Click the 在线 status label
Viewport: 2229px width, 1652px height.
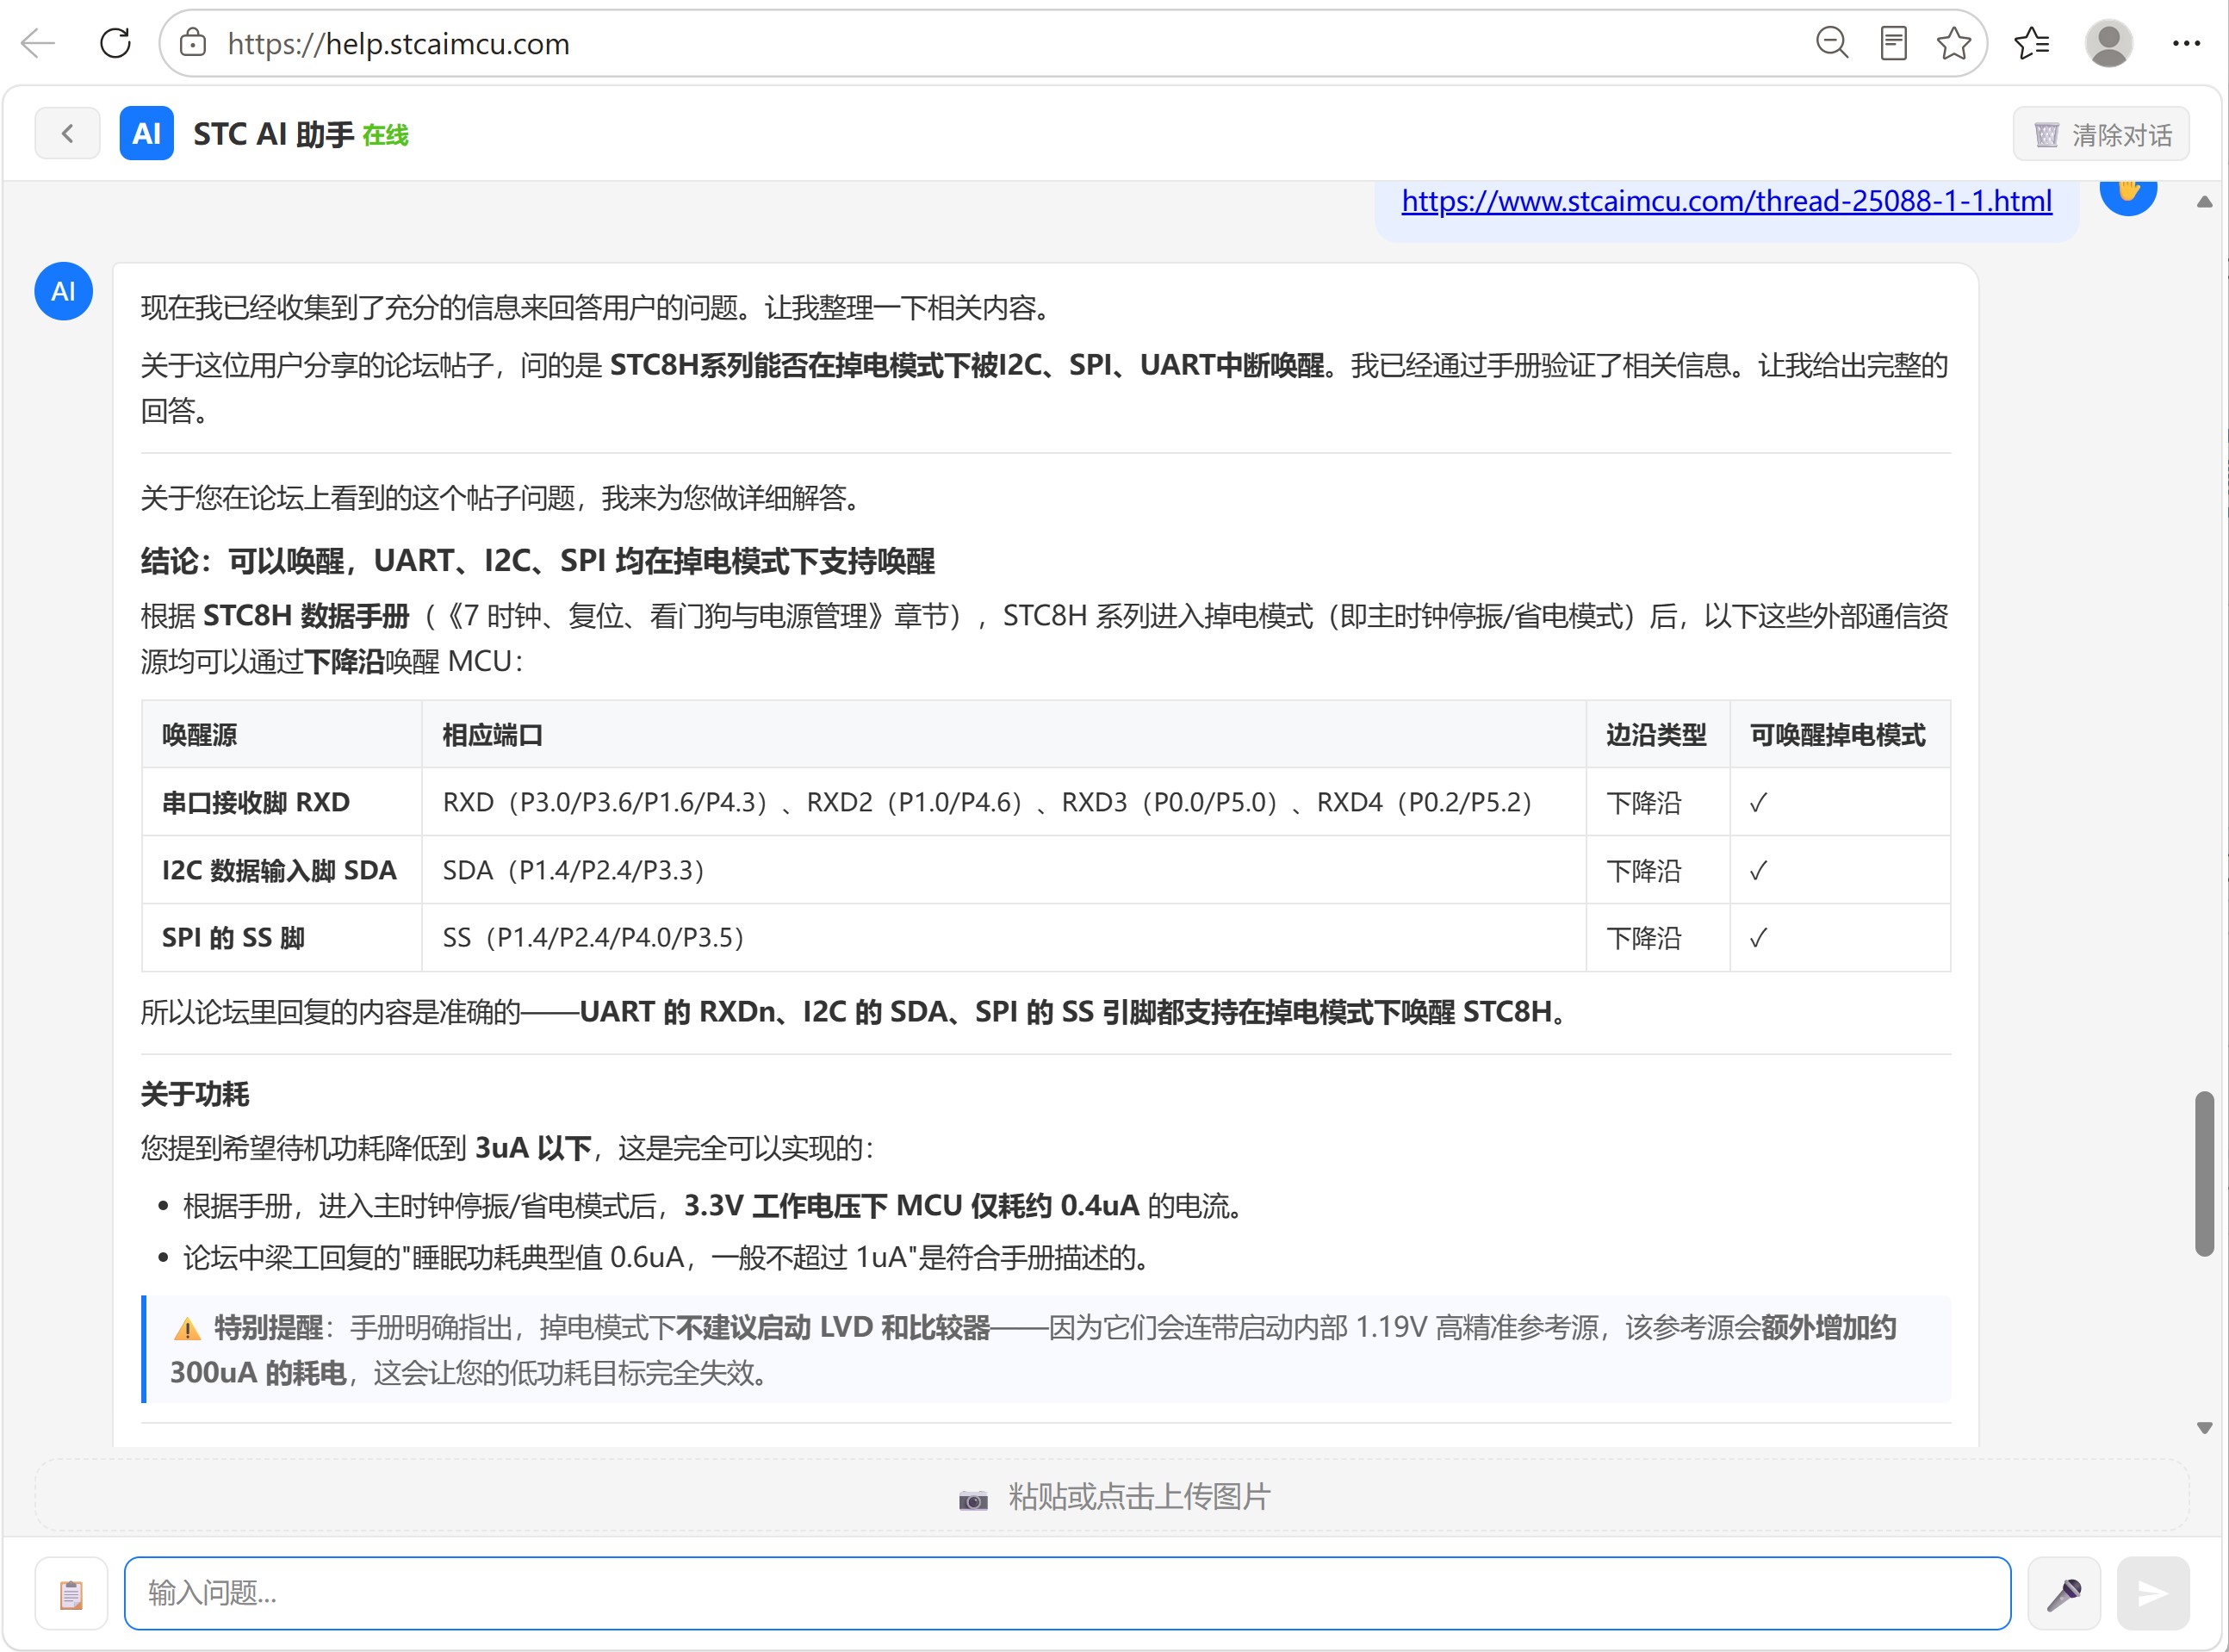pos(385,135)
